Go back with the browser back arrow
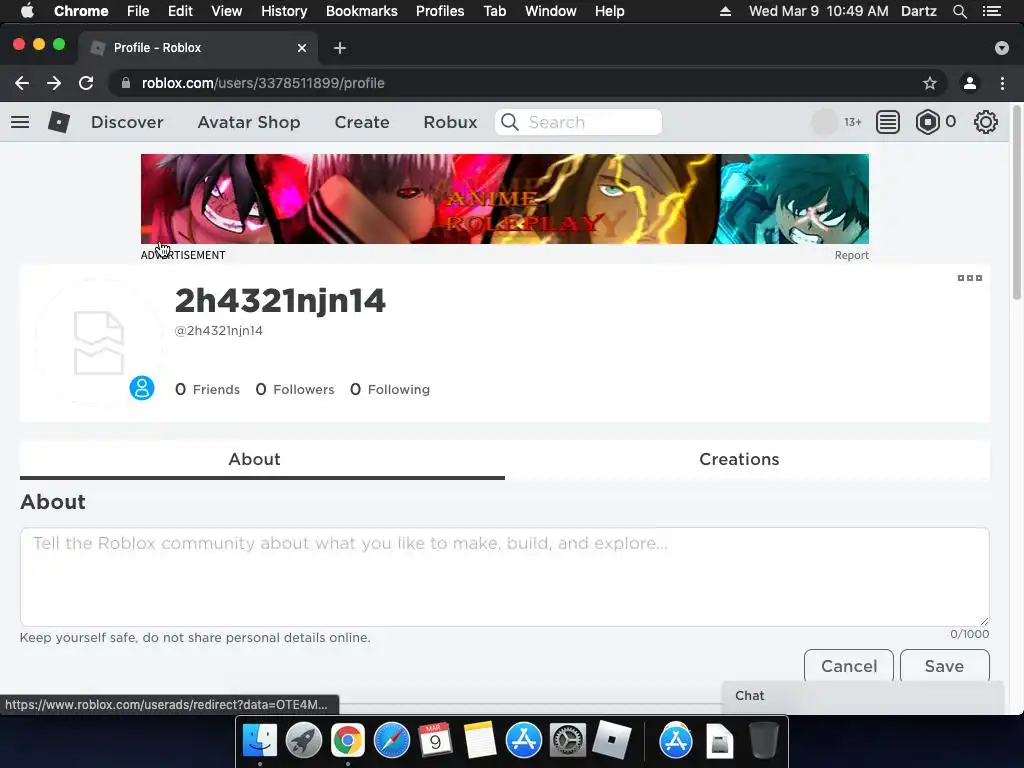Screen dimensions: 1024x768 tap(22, 83)
